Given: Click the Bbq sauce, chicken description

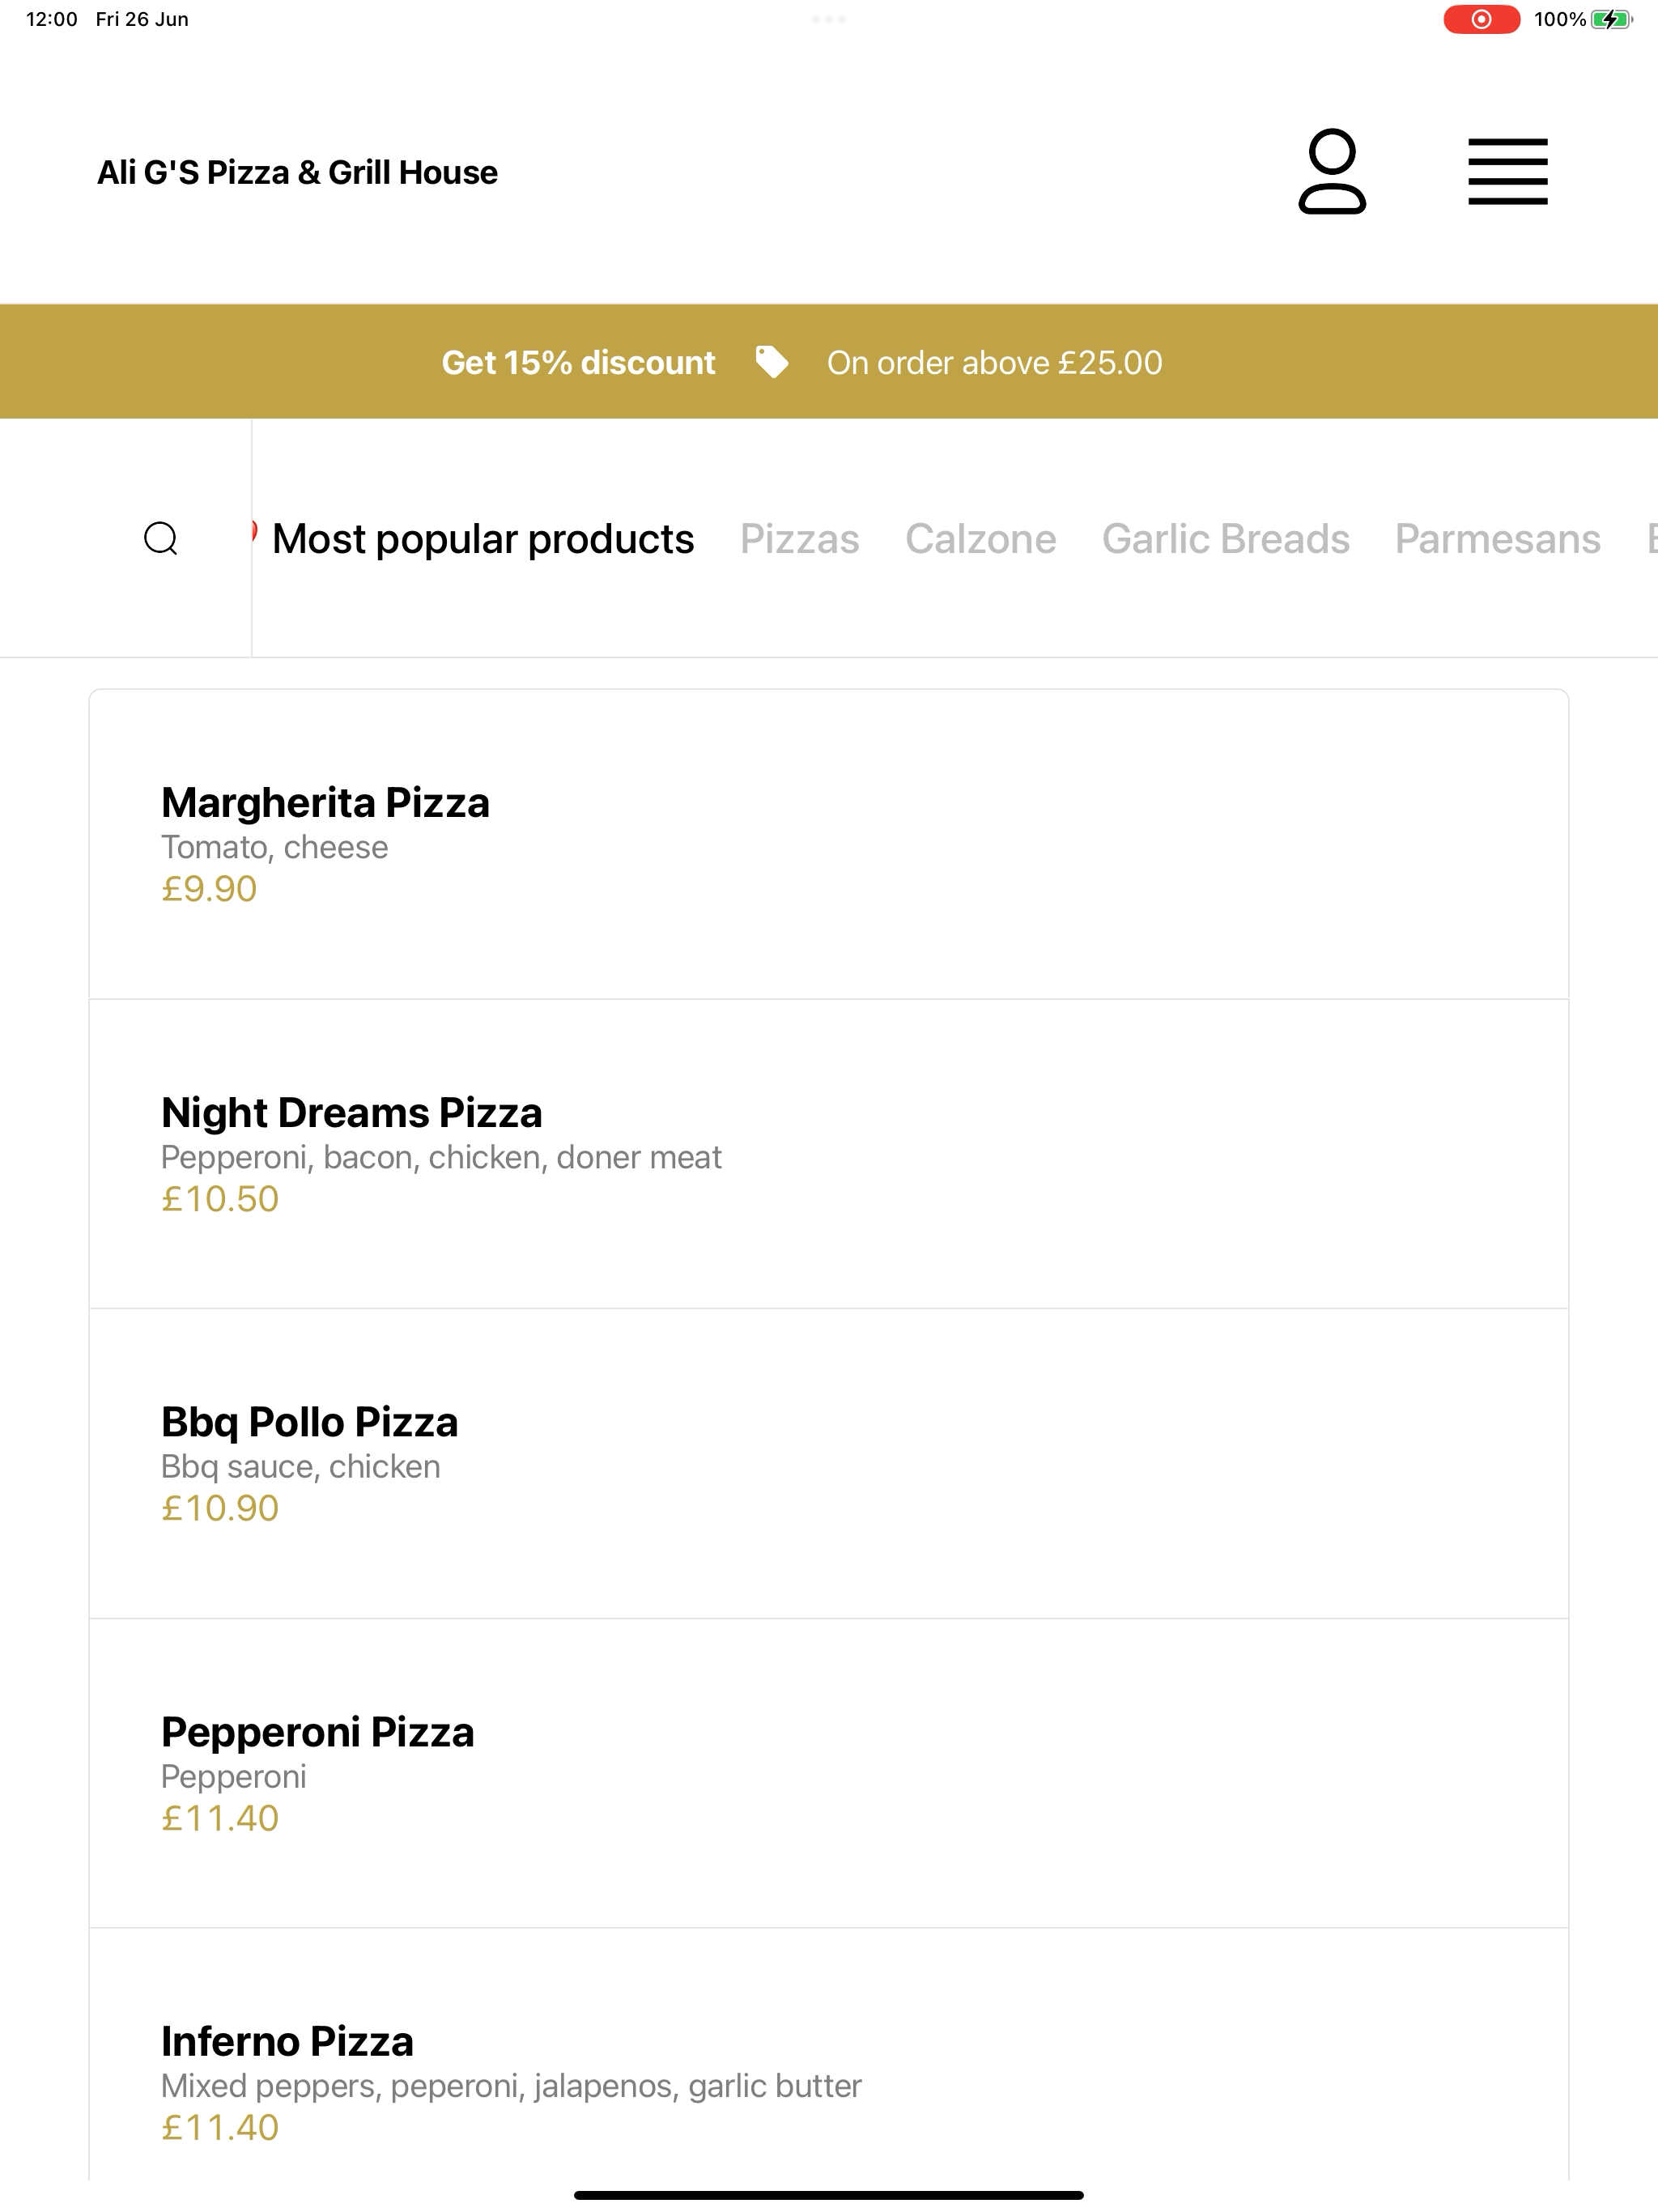Looking at the screenshot, I should pos(300,1466).
